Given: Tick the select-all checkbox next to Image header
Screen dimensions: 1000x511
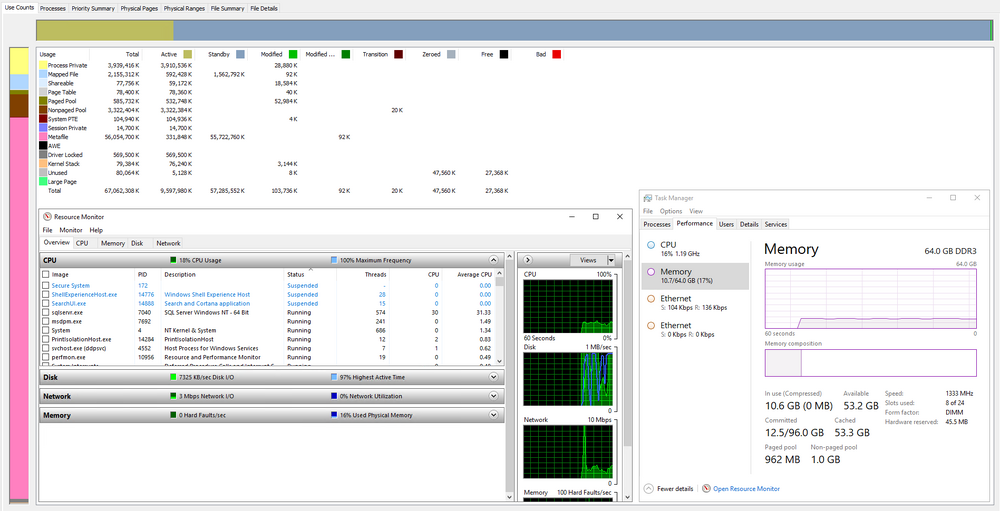Looking at the screenshot, I should (x=45, y=275).
